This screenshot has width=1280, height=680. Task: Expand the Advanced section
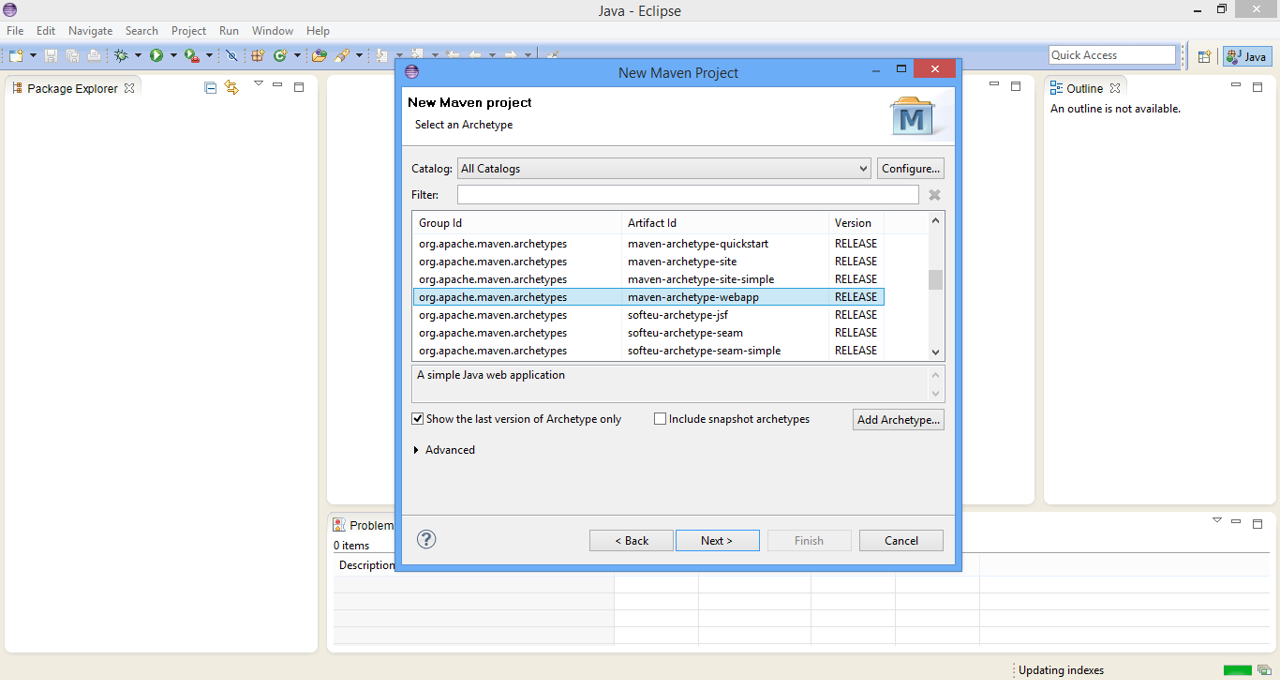click(x=416, y=450)
